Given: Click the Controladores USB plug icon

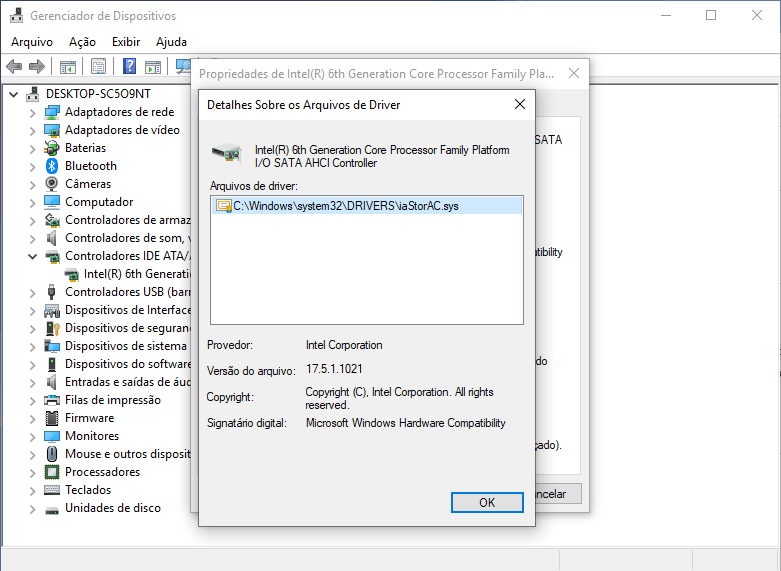Looking at the screenshot, I should (x=52, y=292).
